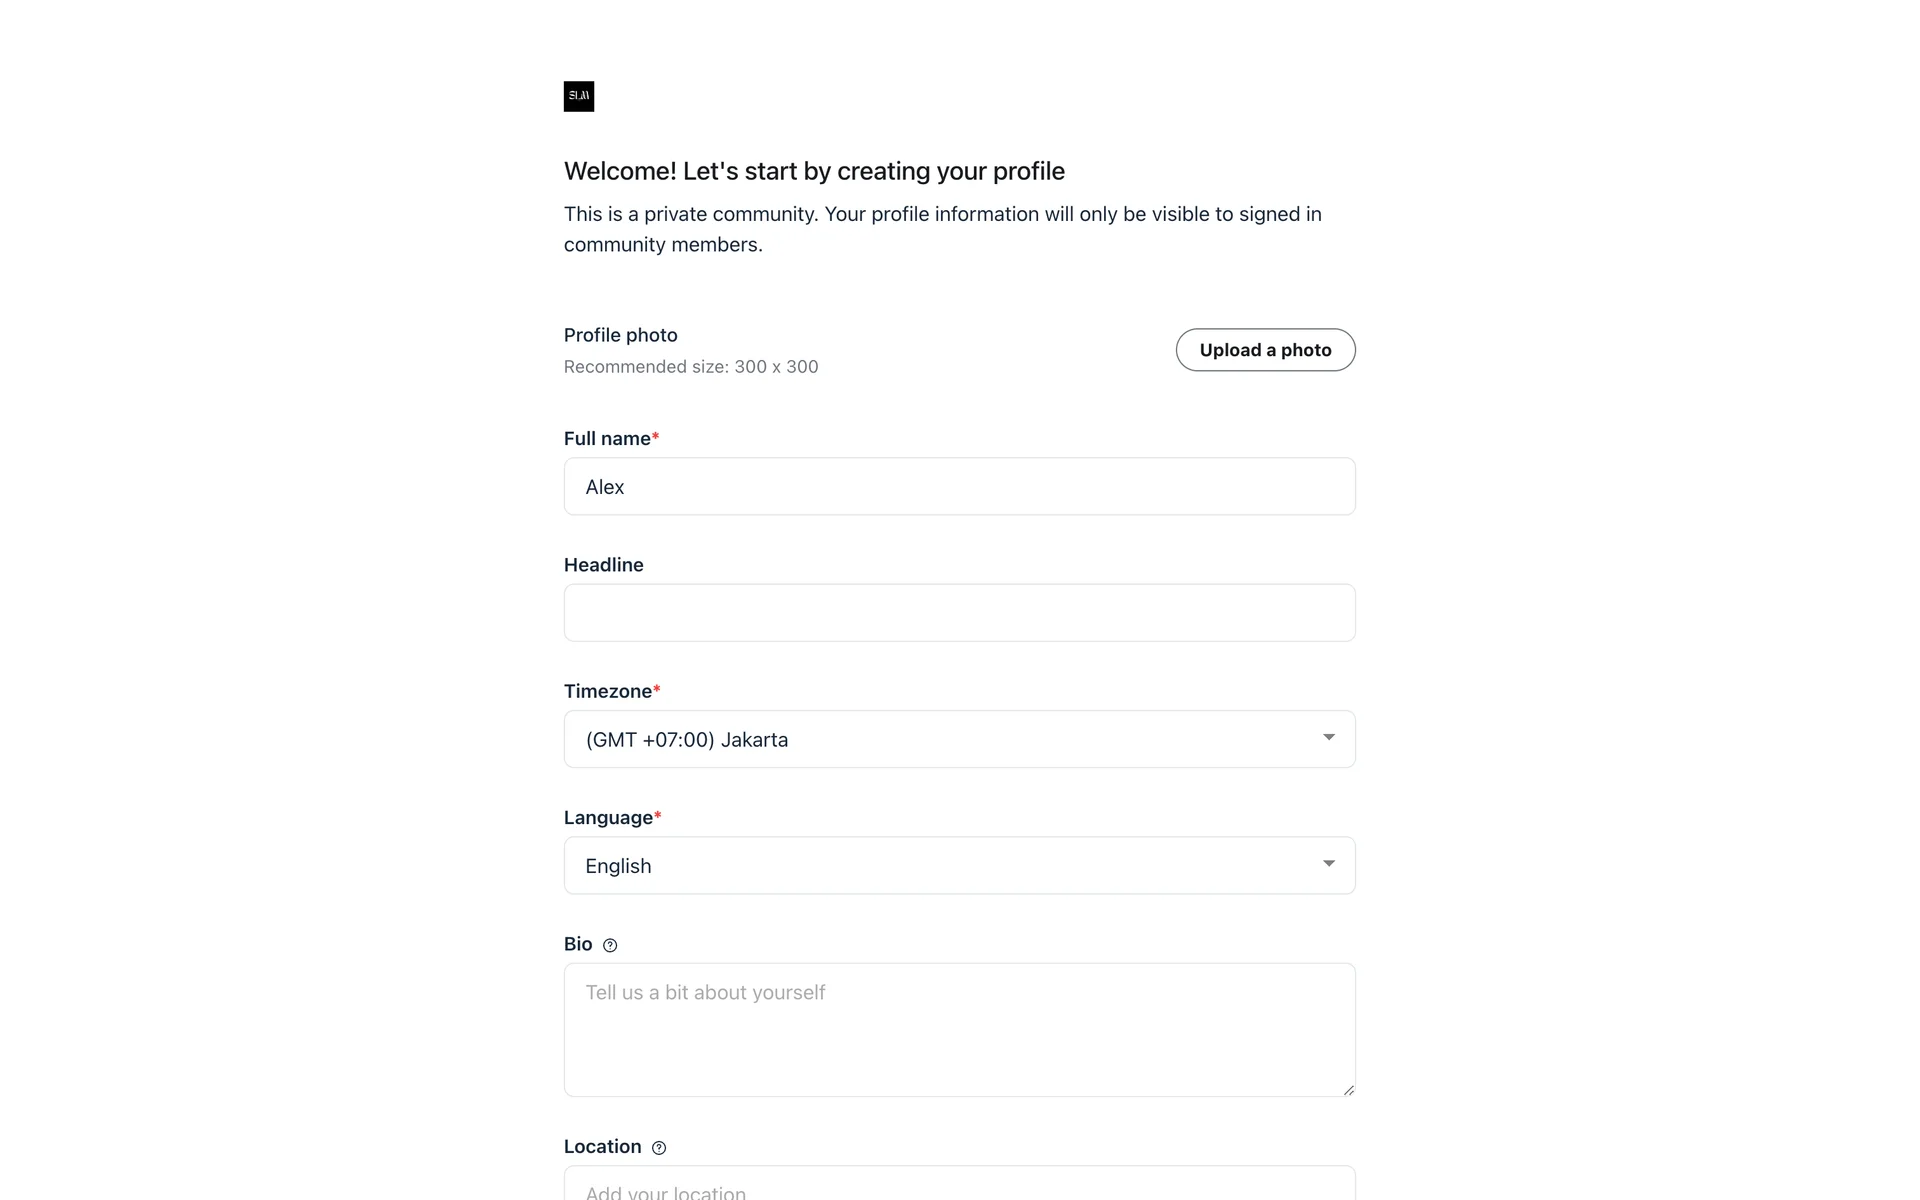Open the English language selector
1920x1200 pixels.
coord(940,866)
